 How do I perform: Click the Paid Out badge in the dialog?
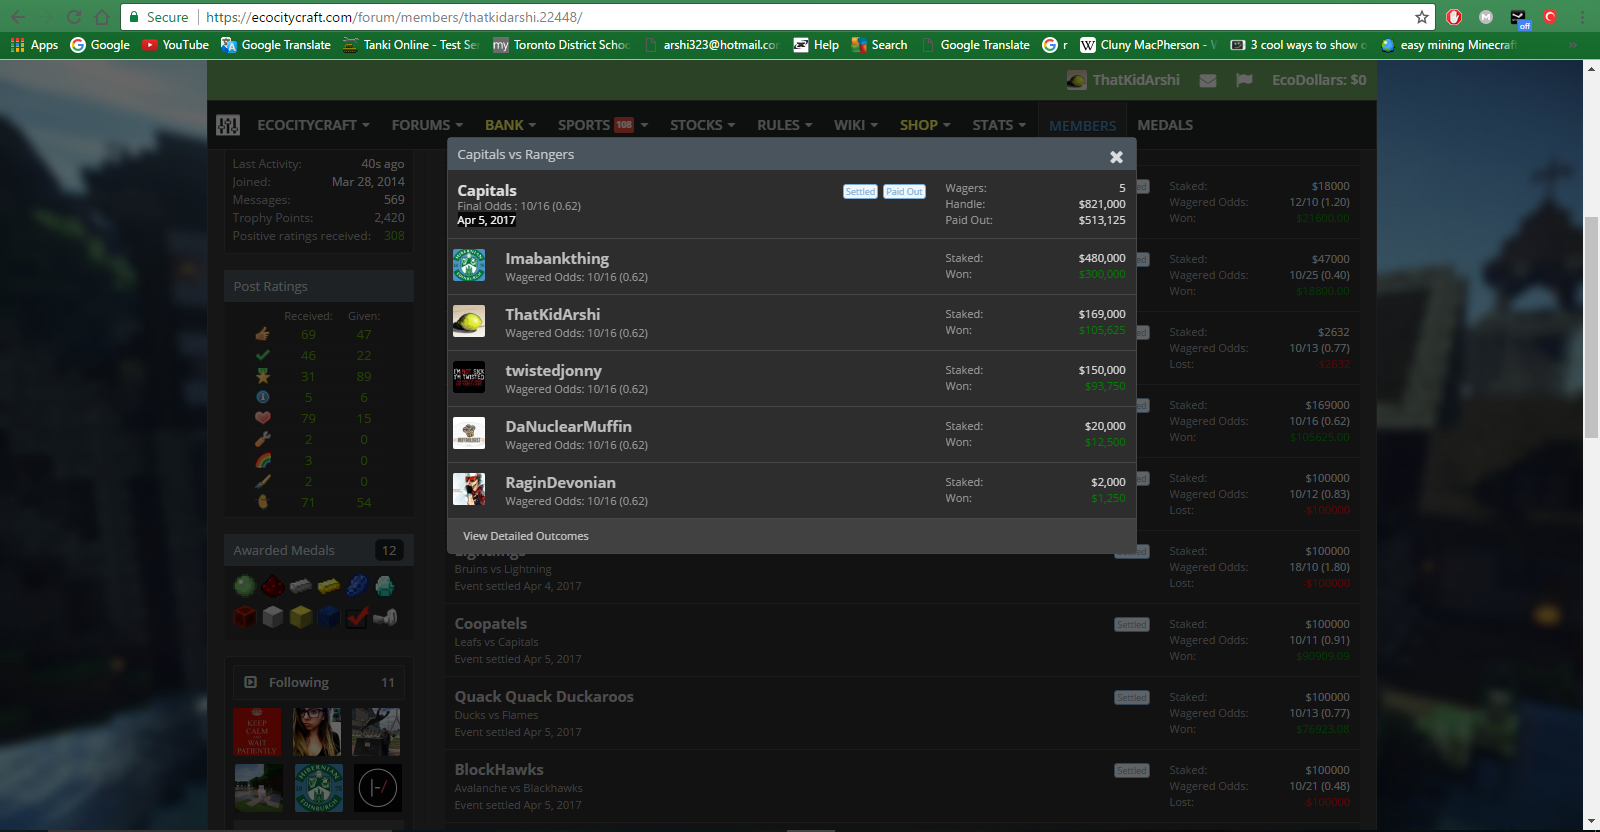904,192
